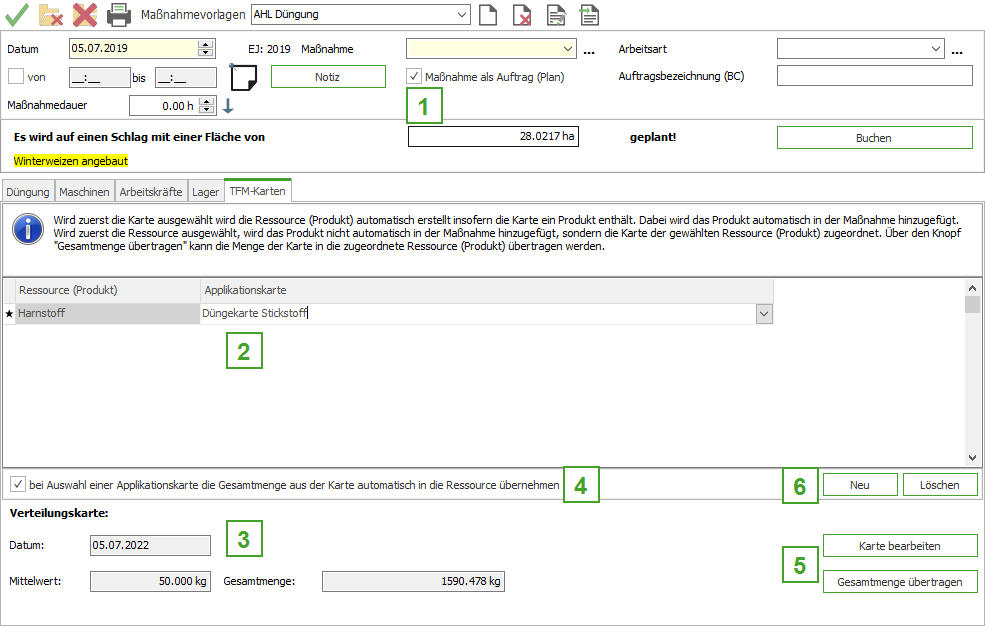This screenshot has width=985, height=629.
Task: Click the blue down arrow next to Maßnahmedauer
Action: click(x=228, y=106)
